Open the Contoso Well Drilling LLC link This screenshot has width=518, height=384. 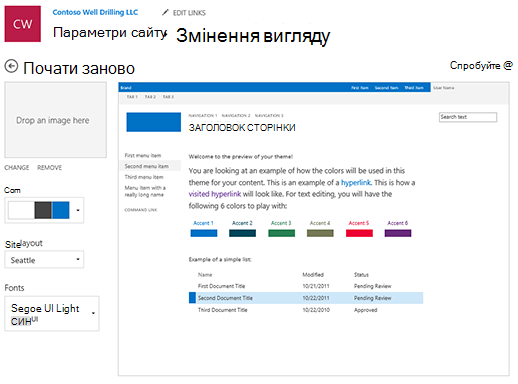[x=95, y=12]
